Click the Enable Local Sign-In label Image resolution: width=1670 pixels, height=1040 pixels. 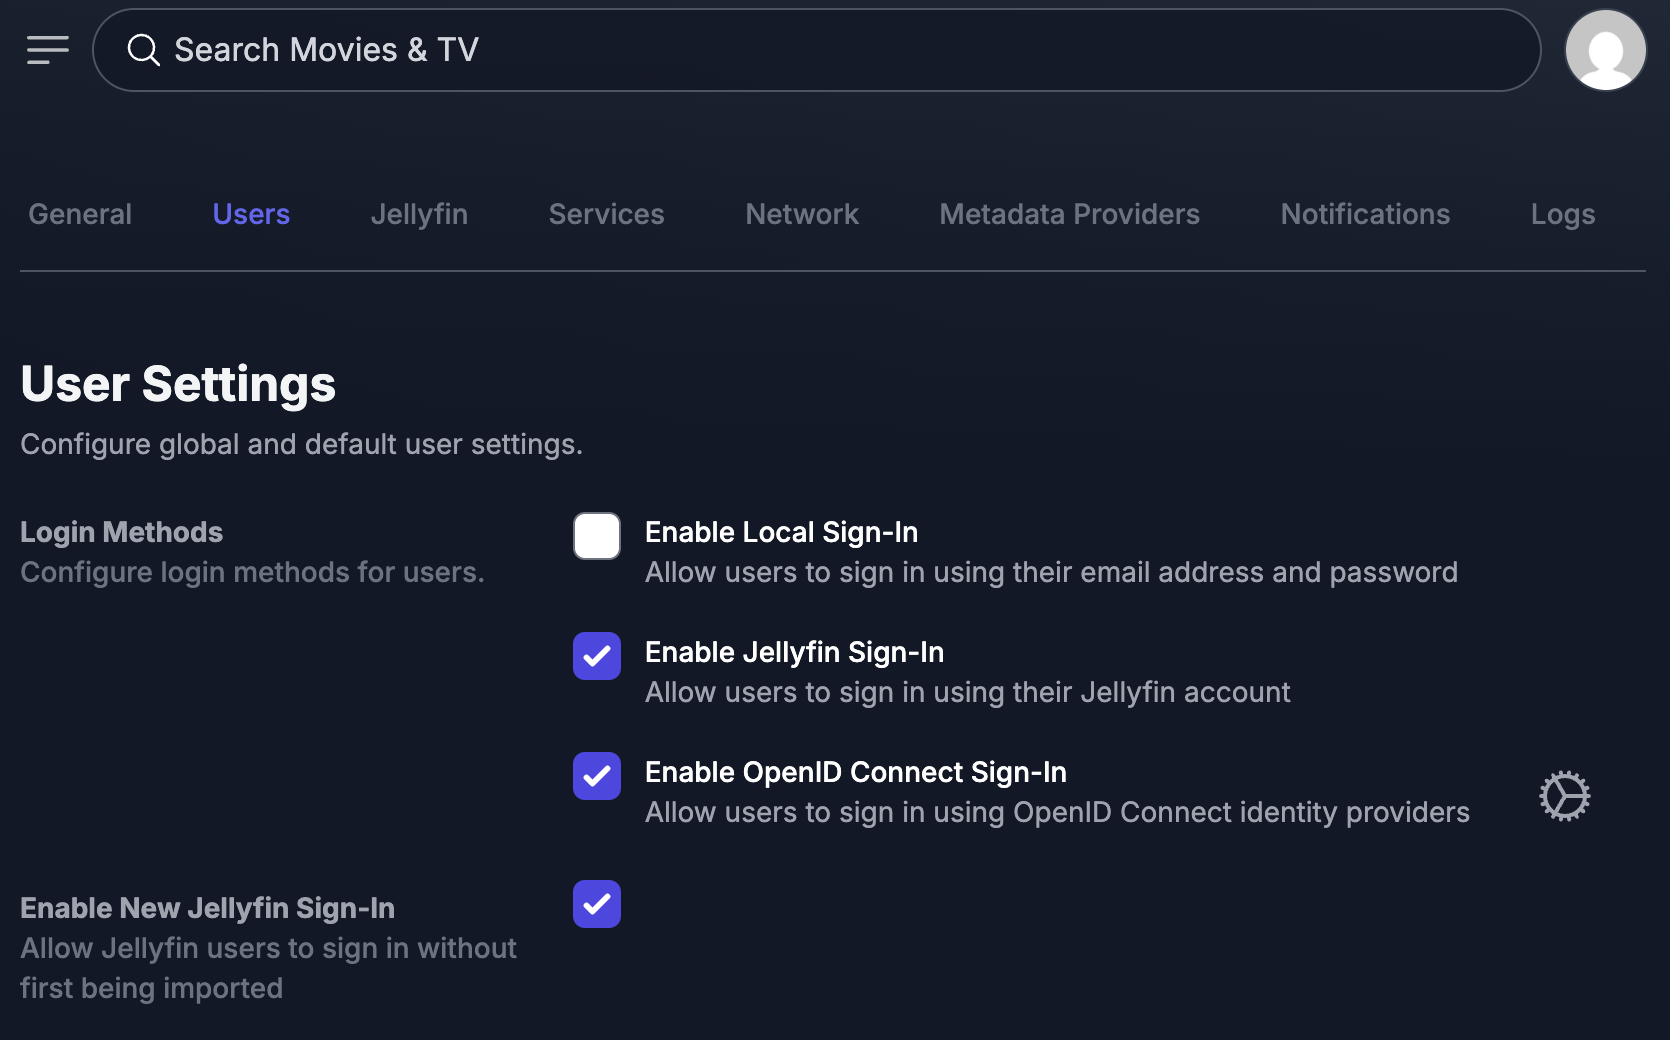(781, 532)
